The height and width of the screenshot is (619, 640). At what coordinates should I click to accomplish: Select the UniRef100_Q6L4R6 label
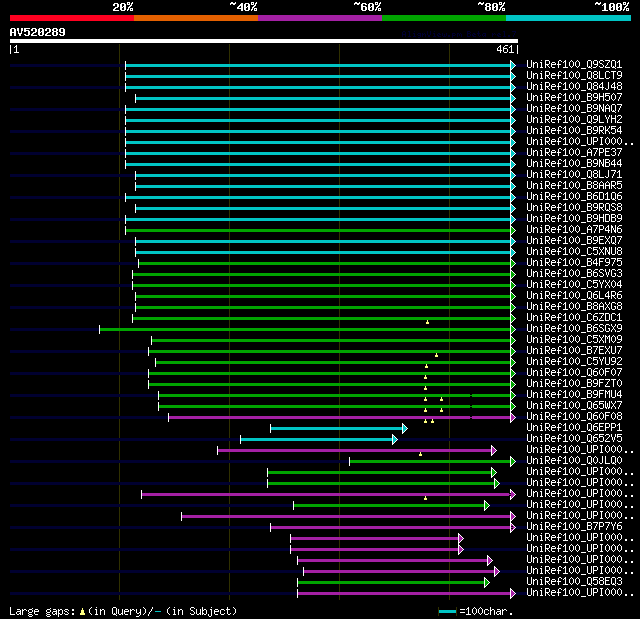(574, 296)
